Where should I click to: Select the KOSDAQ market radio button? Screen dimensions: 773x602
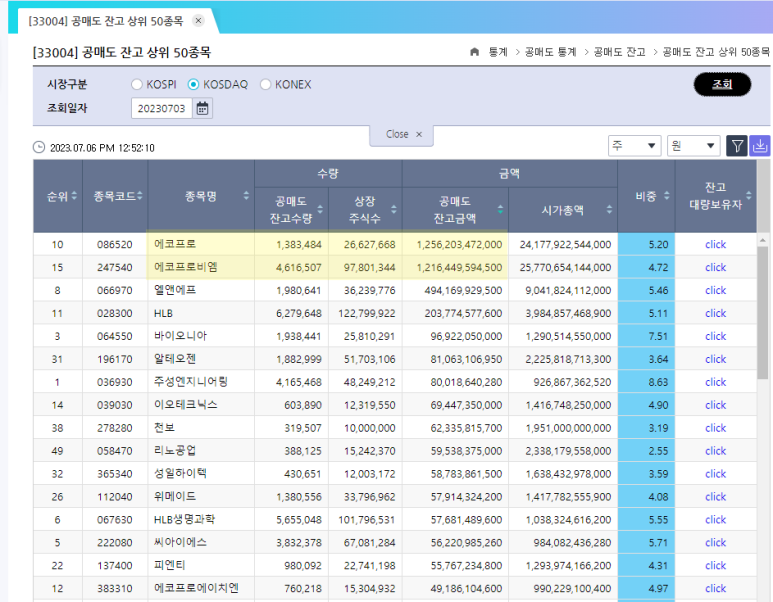tap(193, 84)
